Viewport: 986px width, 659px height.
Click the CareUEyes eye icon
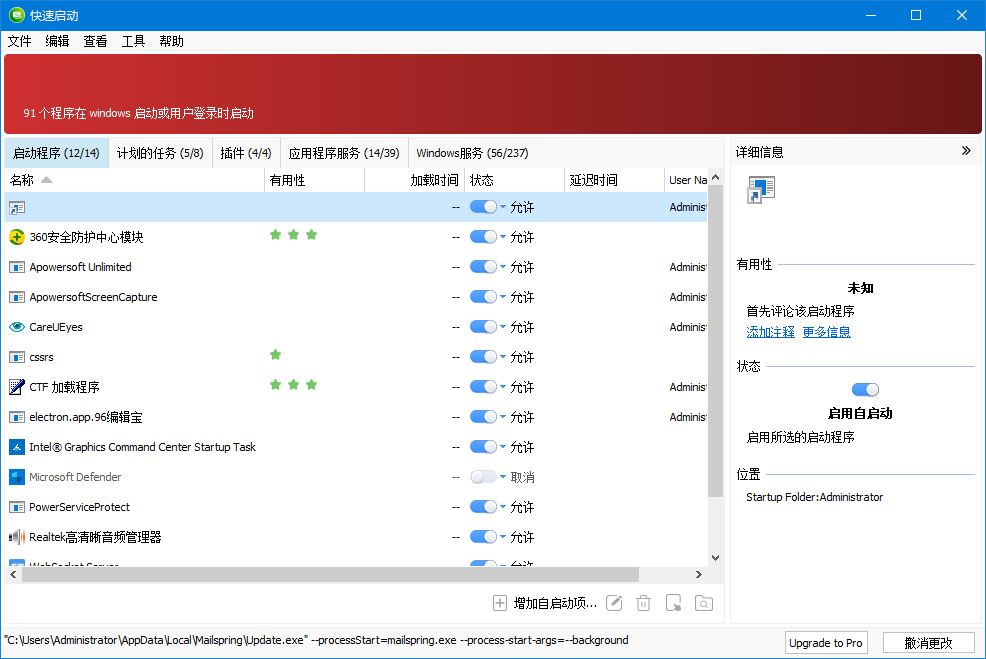tap(17, 327)
